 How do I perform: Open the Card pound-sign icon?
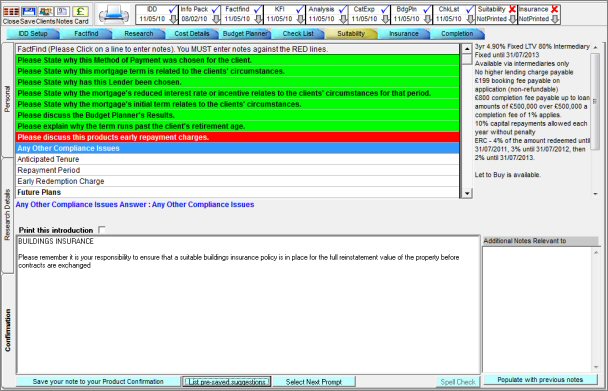pos(80,12)
